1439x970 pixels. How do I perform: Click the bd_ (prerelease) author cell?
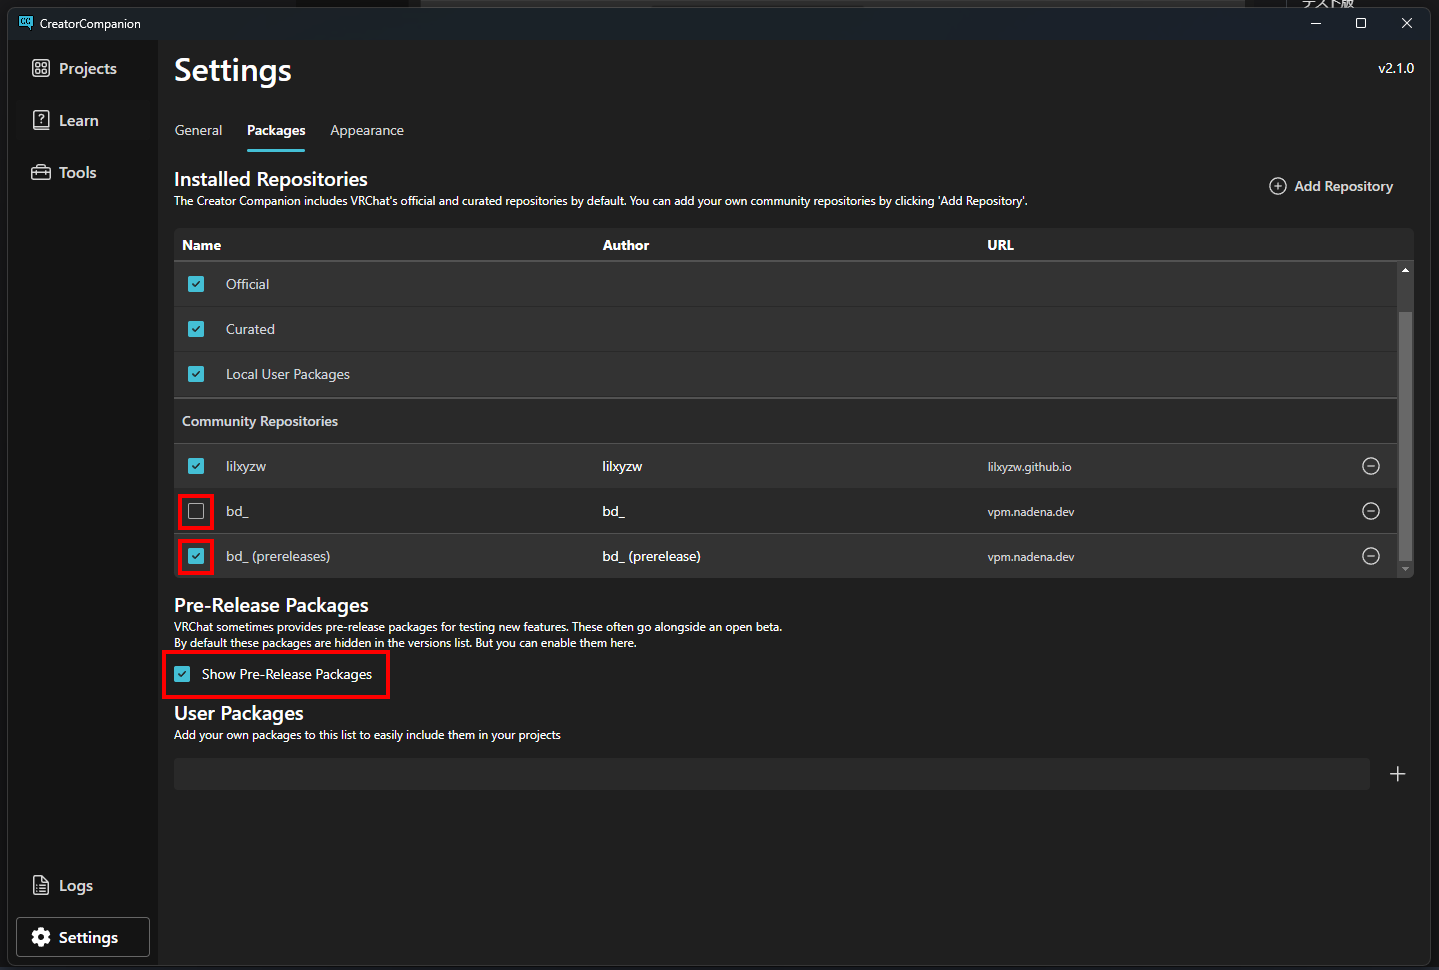[x=651, y=556]
